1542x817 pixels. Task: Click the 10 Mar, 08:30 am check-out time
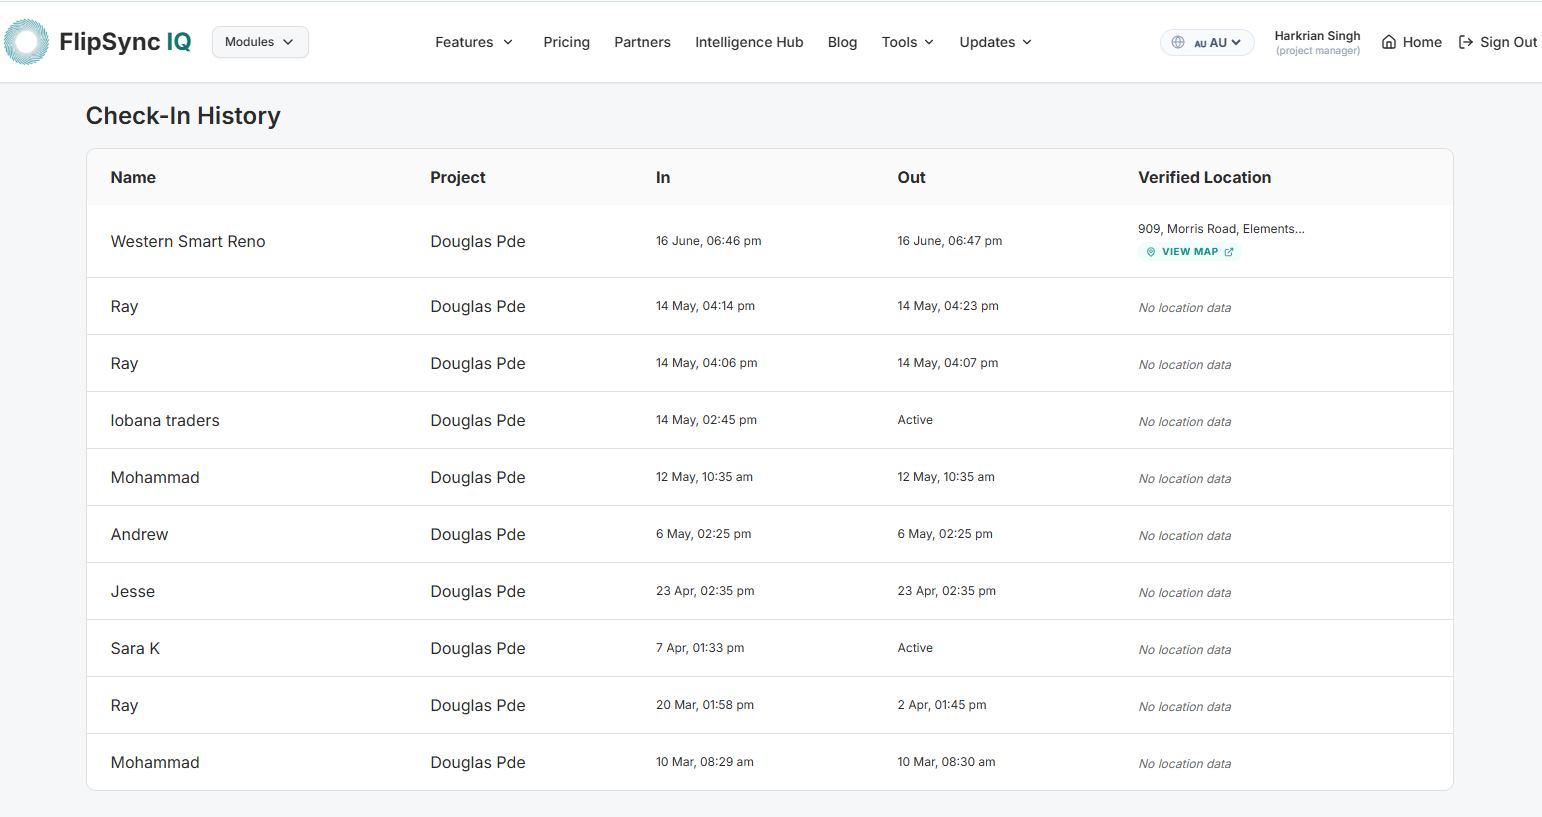[x=946, y=762]
